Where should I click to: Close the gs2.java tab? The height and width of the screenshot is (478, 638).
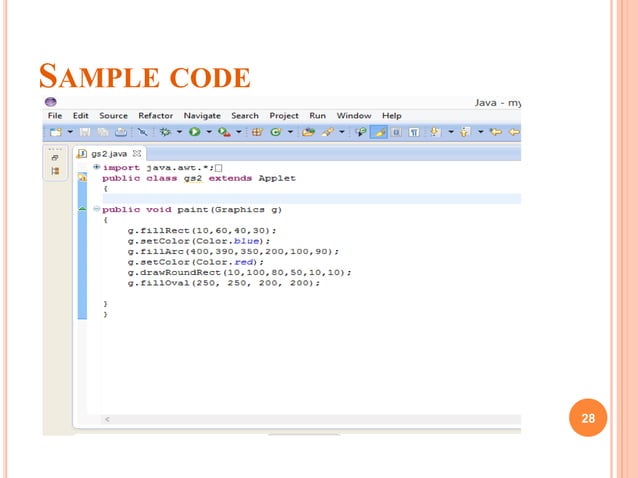pyautogui.click(x=137, y=153)
